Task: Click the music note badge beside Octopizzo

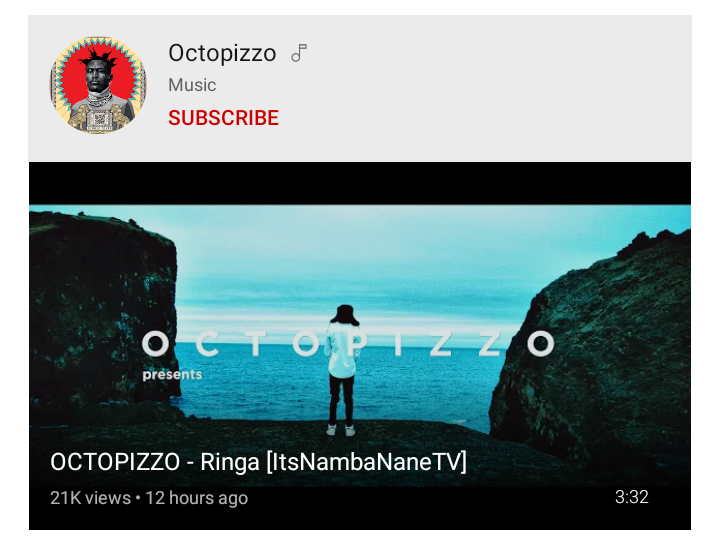Action: [x=299, y=53]
